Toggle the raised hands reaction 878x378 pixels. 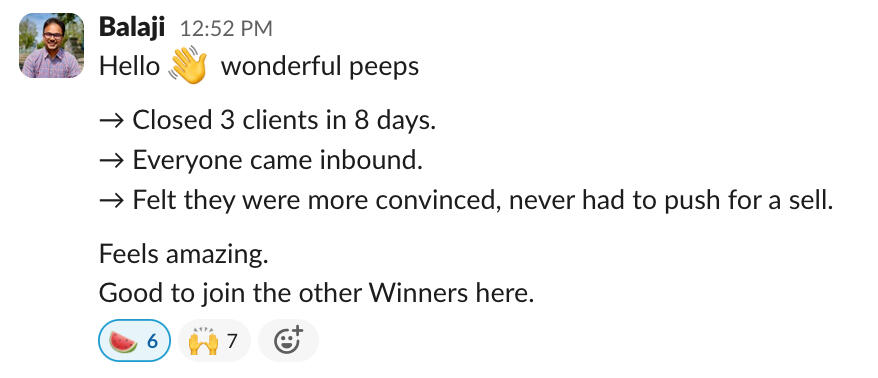(x=214, y=340)
